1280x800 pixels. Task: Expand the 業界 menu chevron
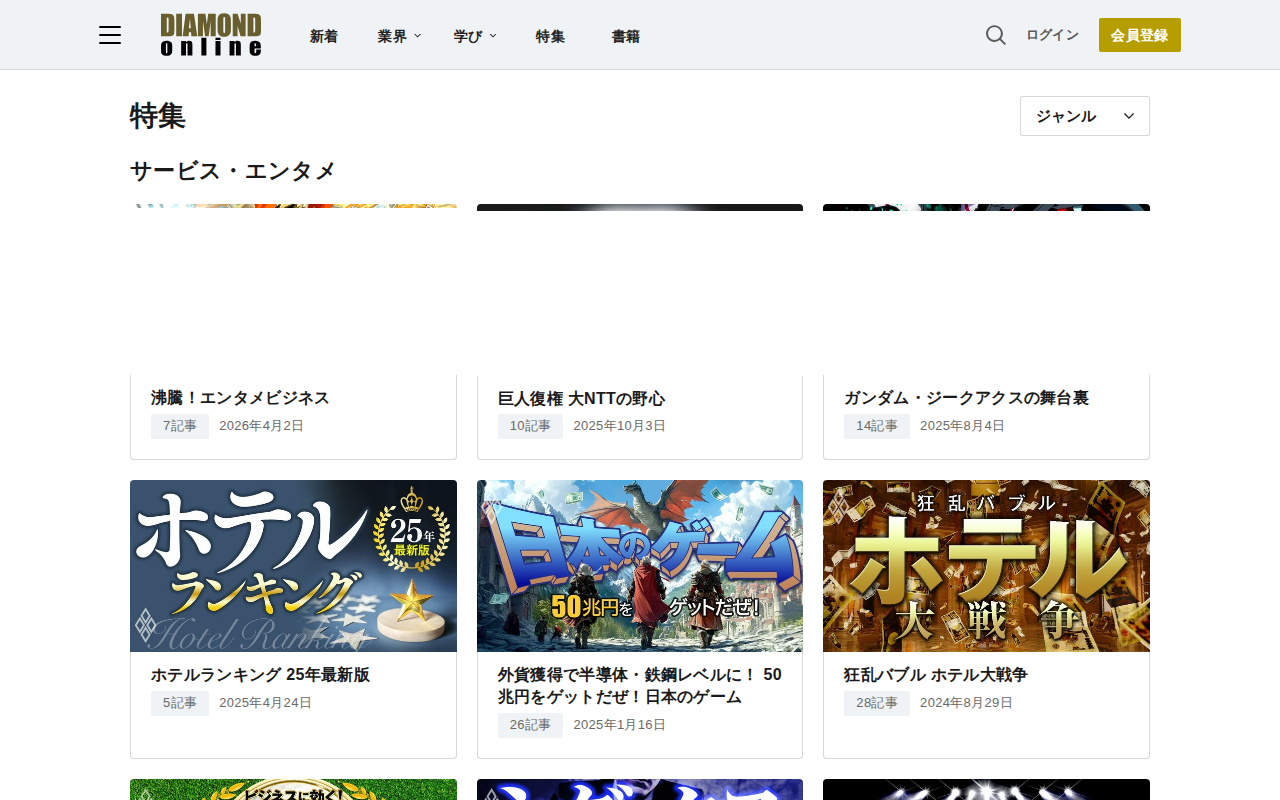(x=418, y=36)
